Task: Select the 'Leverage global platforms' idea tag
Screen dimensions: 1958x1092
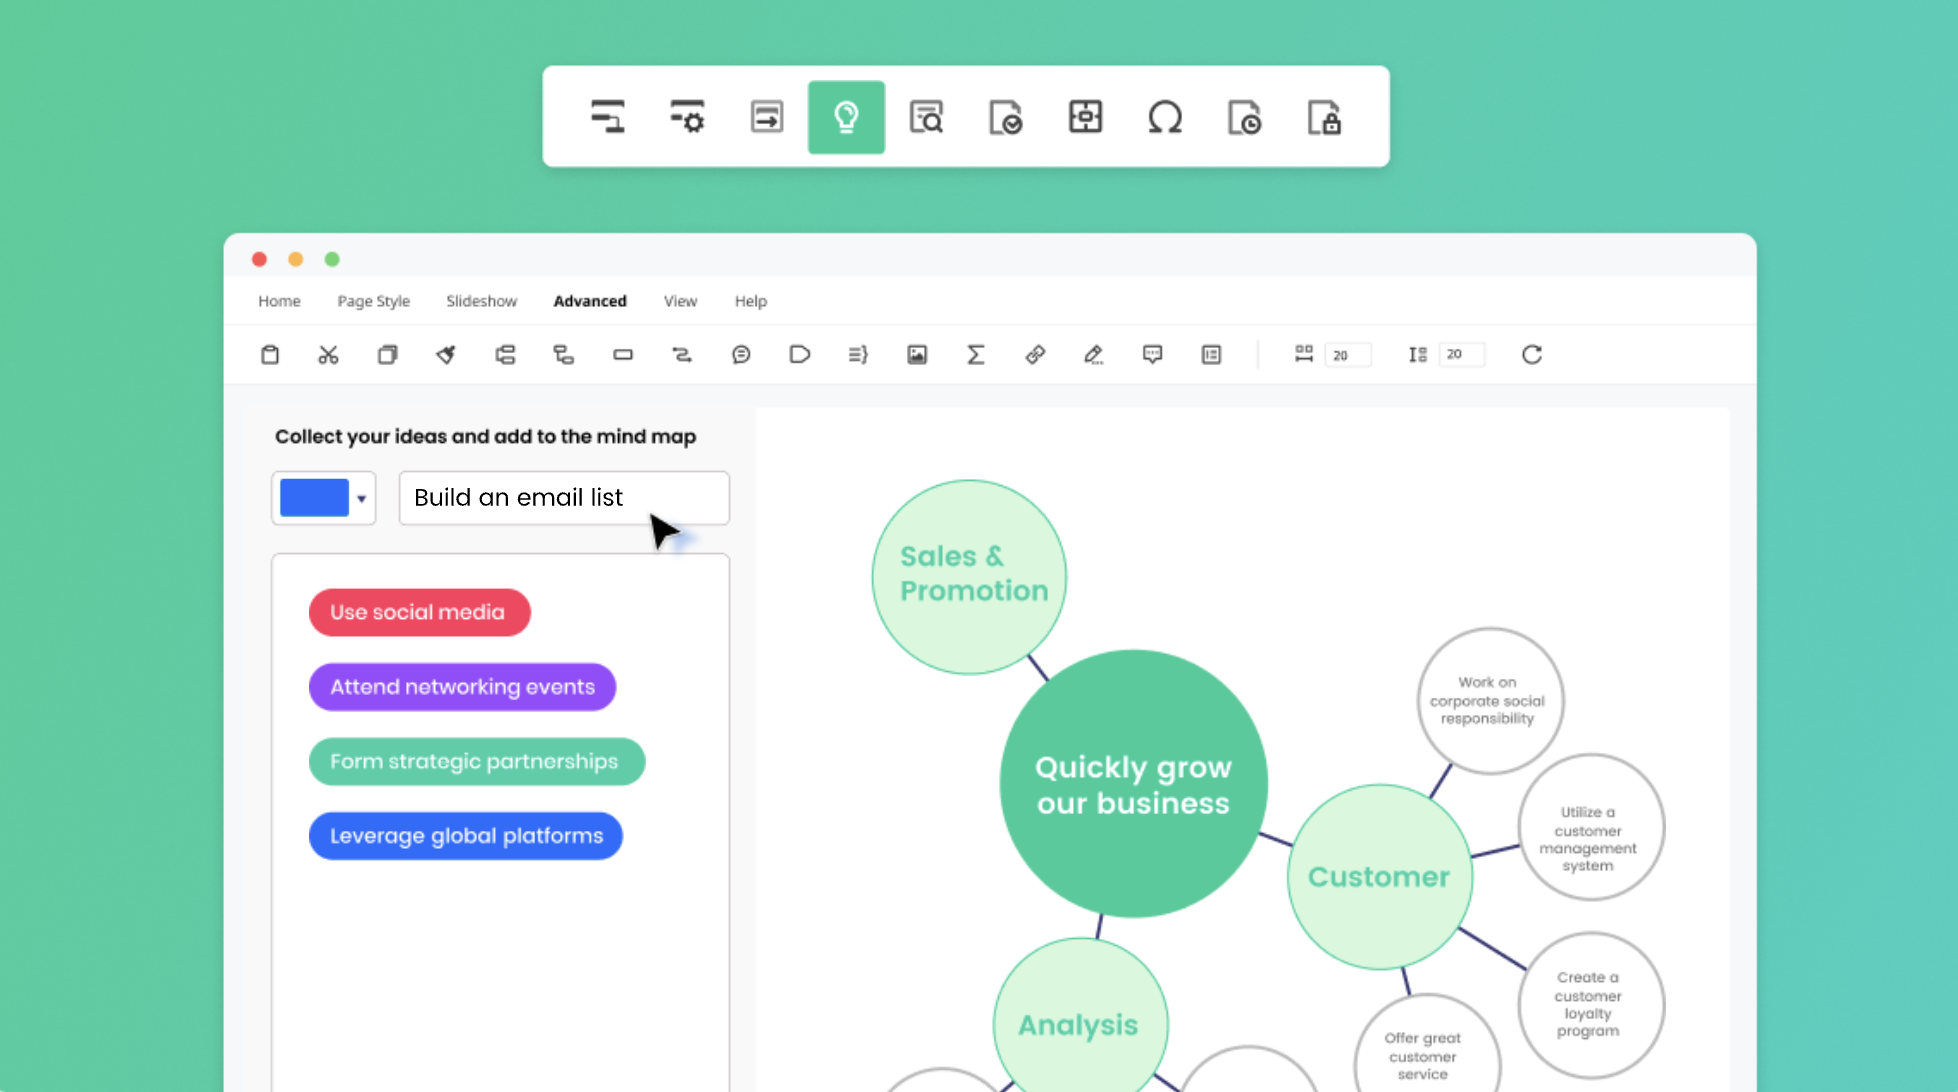Action: [x=466, y=836]
